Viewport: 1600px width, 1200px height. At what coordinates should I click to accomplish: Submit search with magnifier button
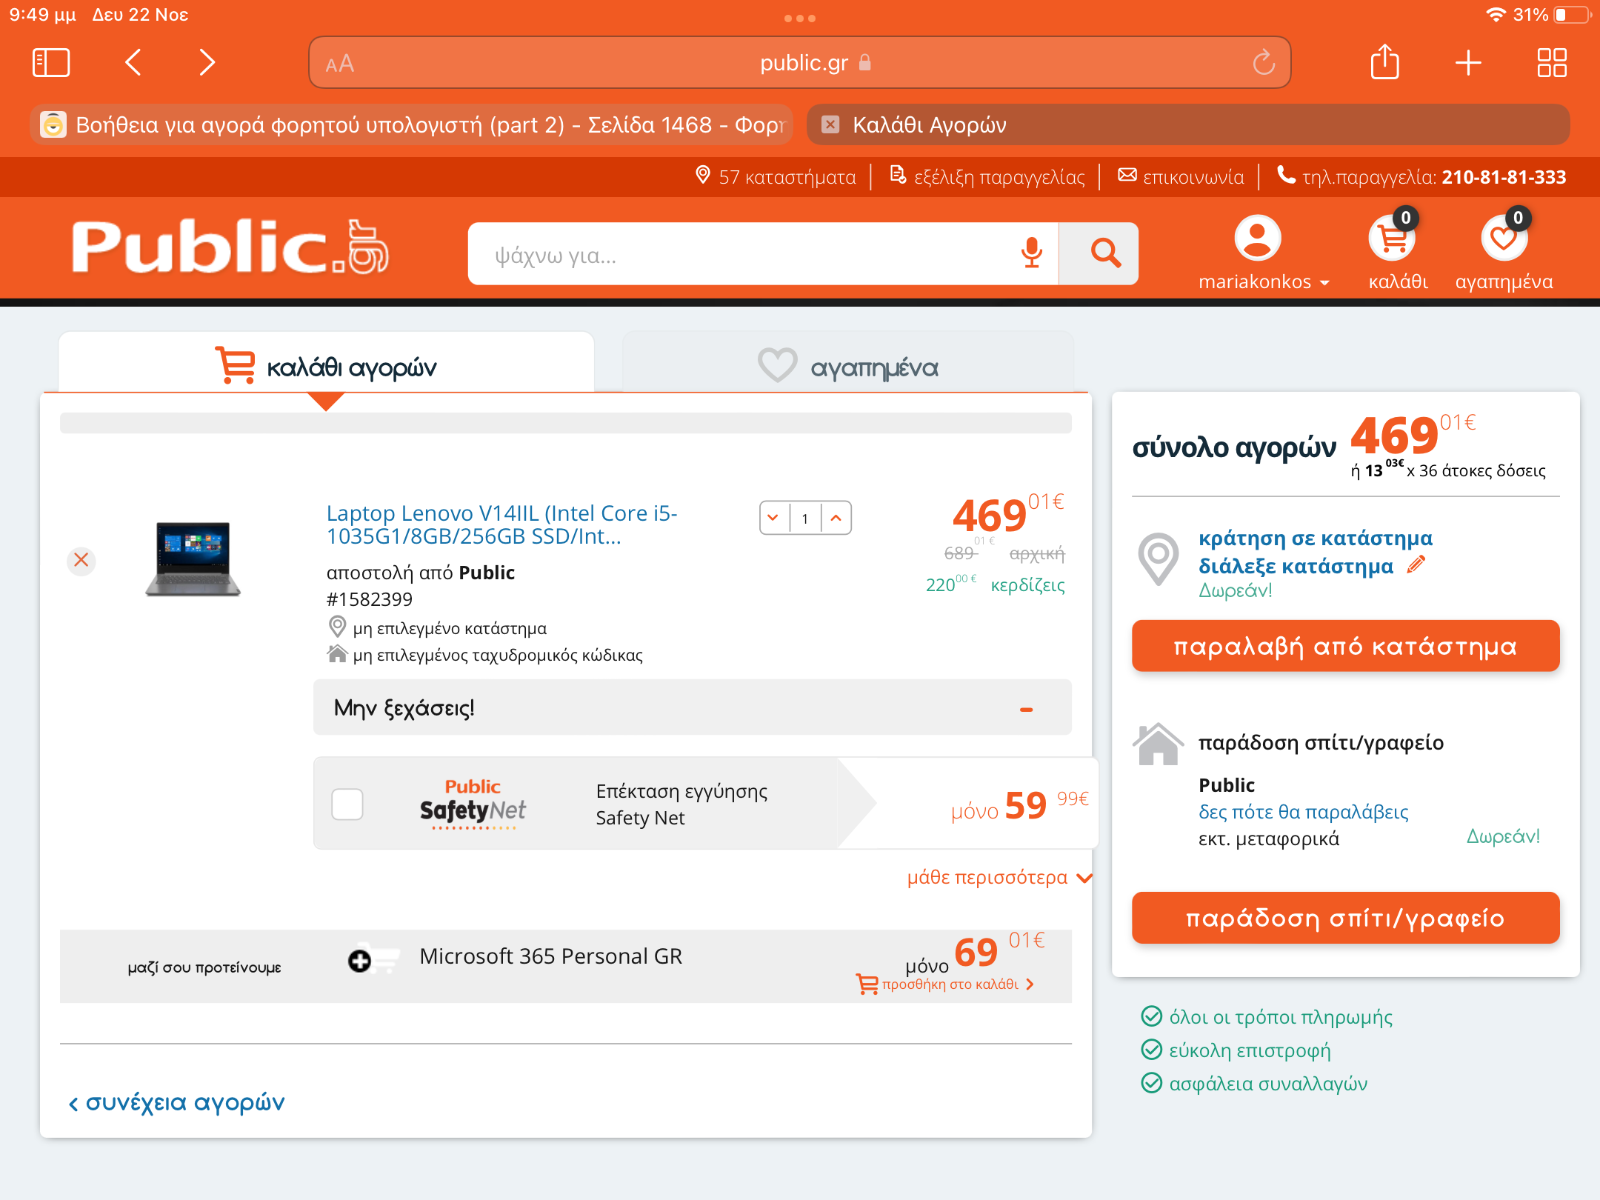[1099, 254]
